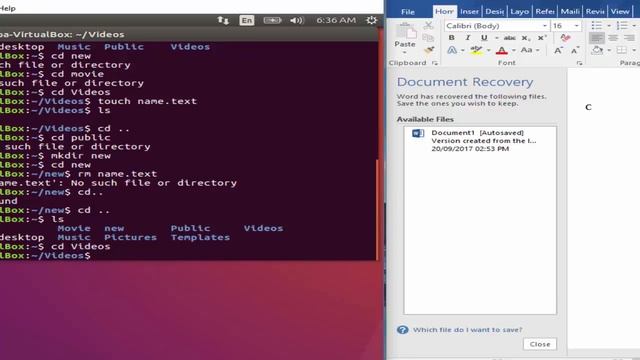The image size is (640, 360).
Task: Click Clear All Formatting icon
Action: click(x=565, y=38)
